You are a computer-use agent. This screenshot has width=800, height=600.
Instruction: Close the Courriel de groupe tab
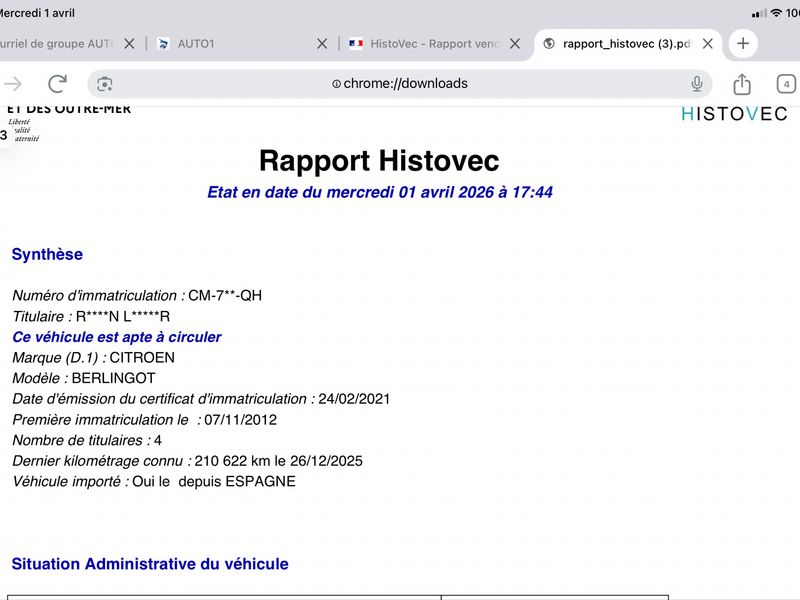[x=129, y=44]
